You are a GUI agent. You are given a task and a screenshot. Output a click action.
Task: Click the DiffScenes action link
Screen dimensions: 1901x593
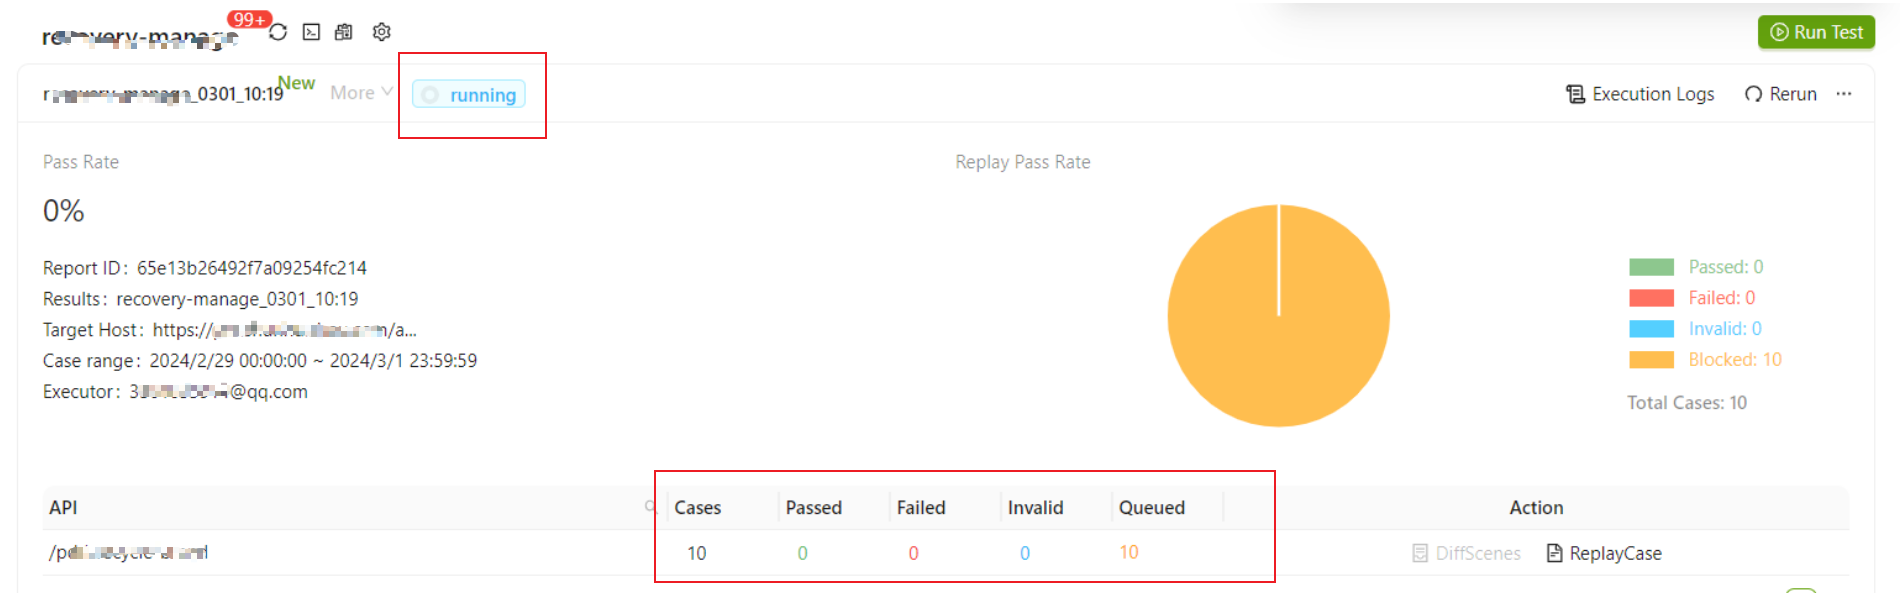coord(1466,553)
